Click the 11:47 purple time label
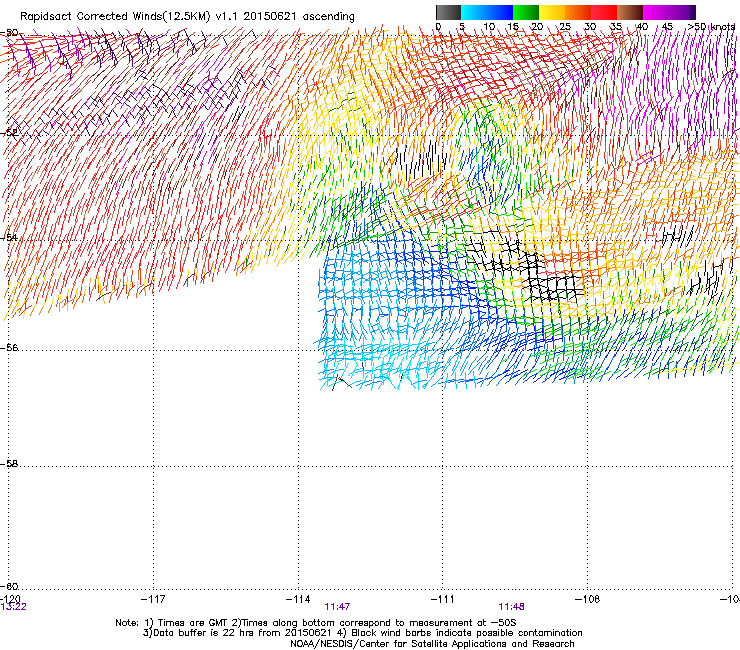 (x=337, y=607)
